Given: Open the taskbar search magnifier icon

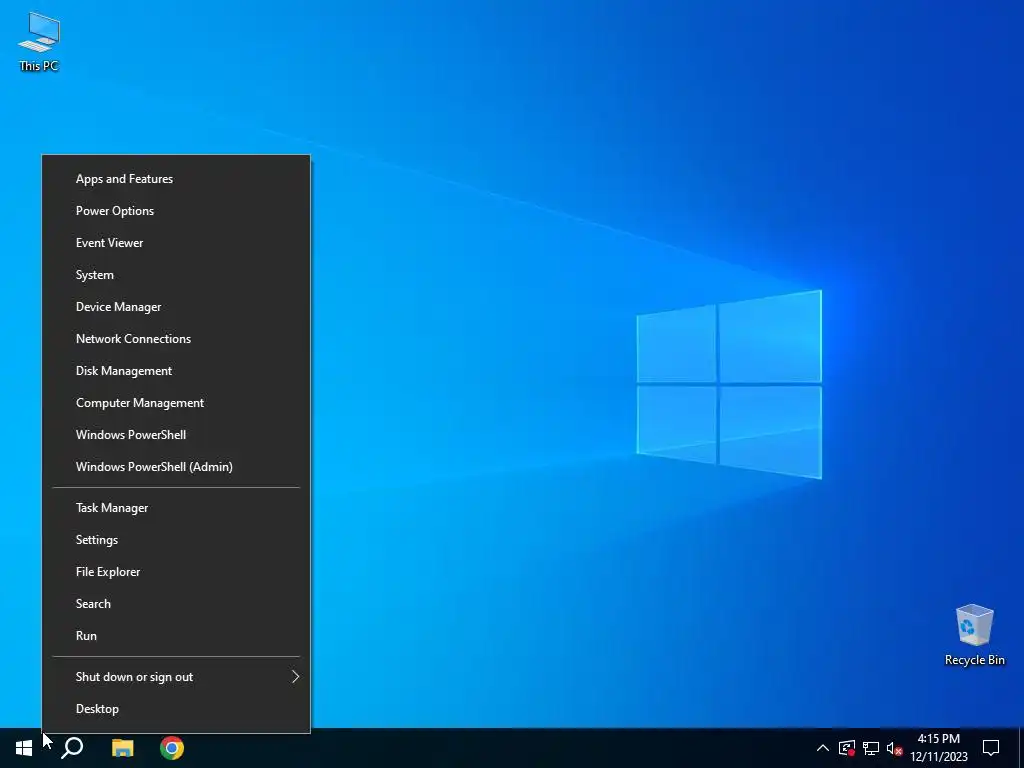Looking at the screenshot, I should 72,748.
